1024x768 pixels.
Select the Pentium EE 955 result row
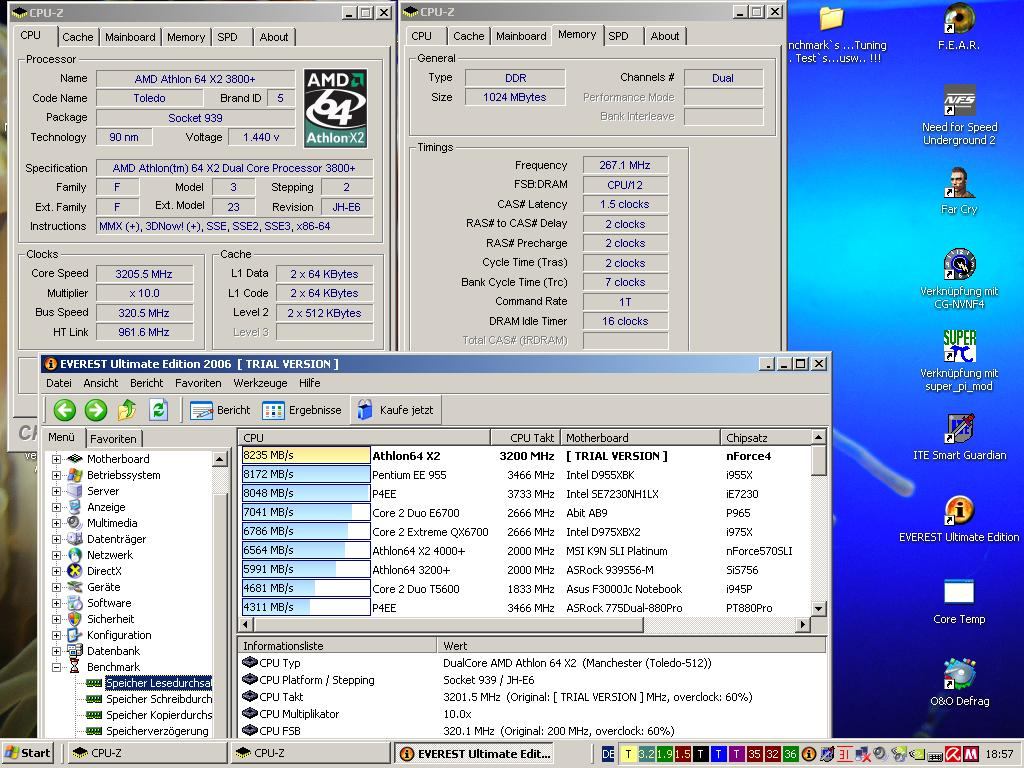pos(526,475)
